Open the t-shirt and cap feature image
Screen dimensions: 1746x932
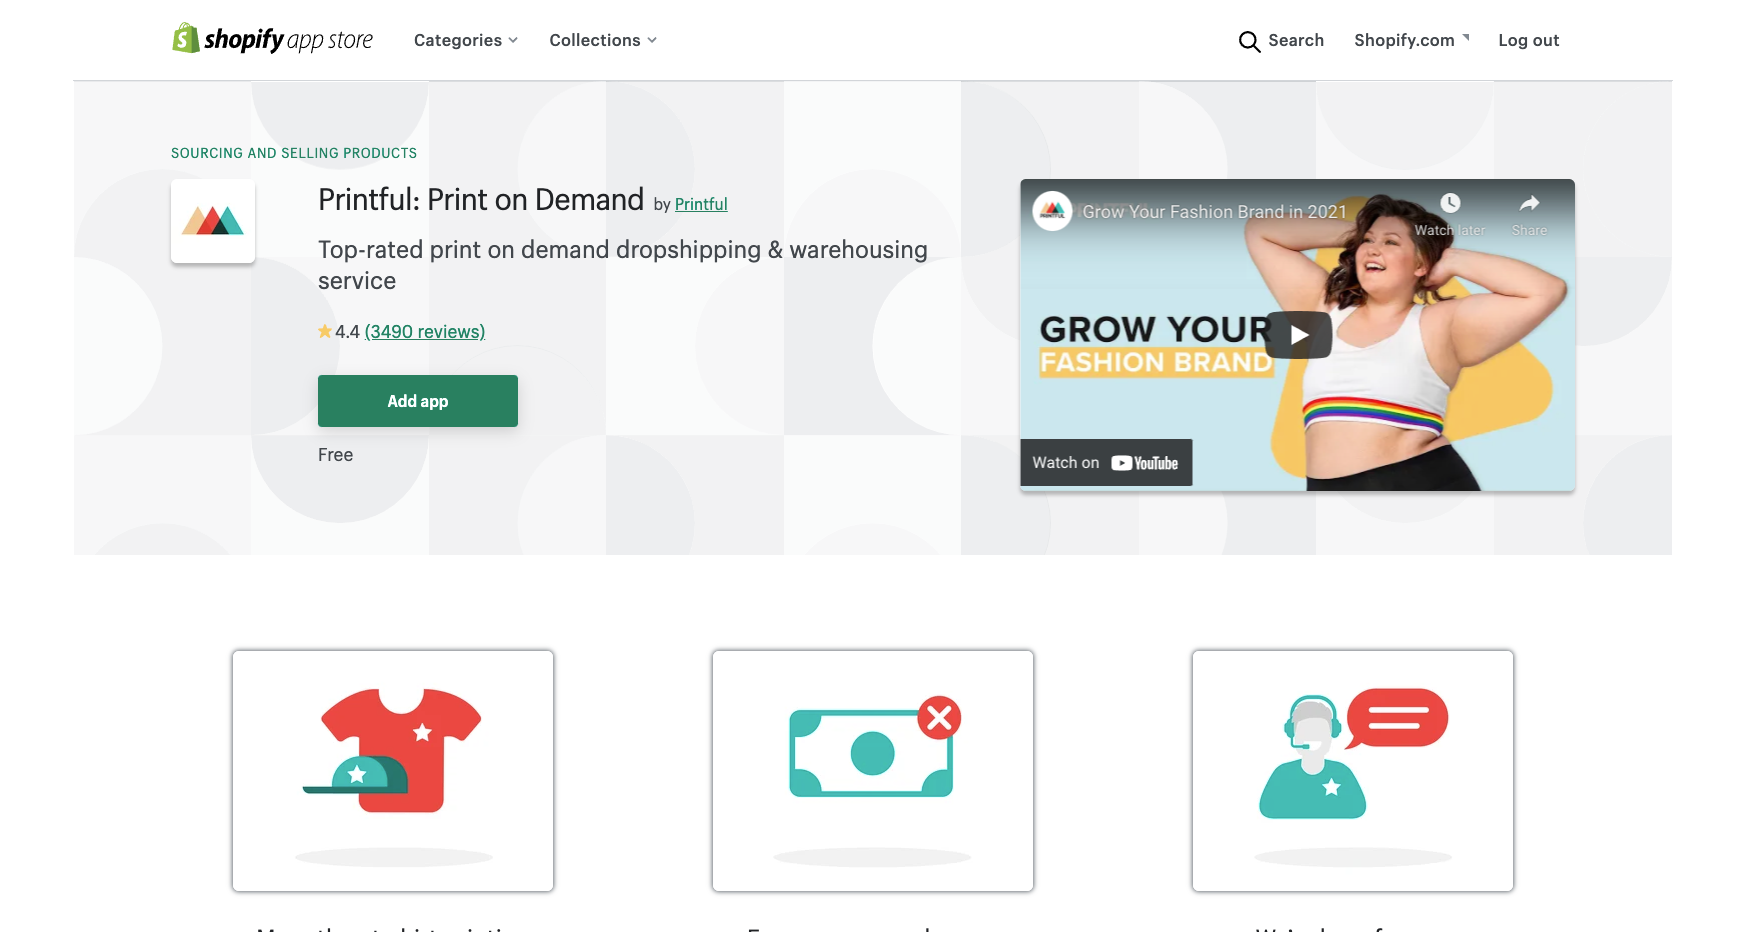[393, 771]
